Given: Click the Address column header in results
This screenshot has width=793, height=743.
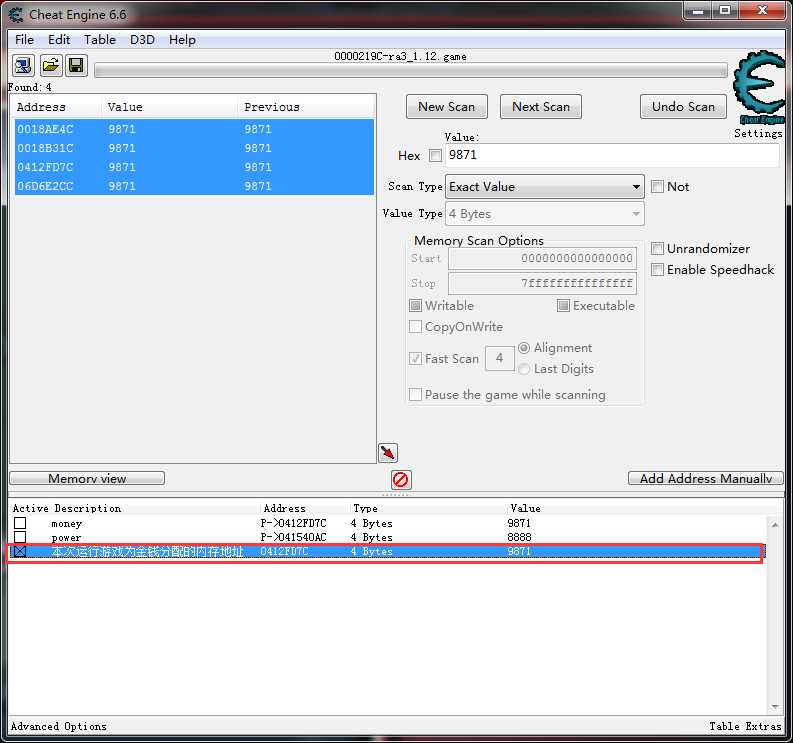Looking at the screenshot, I should click(x=41, y=107).
